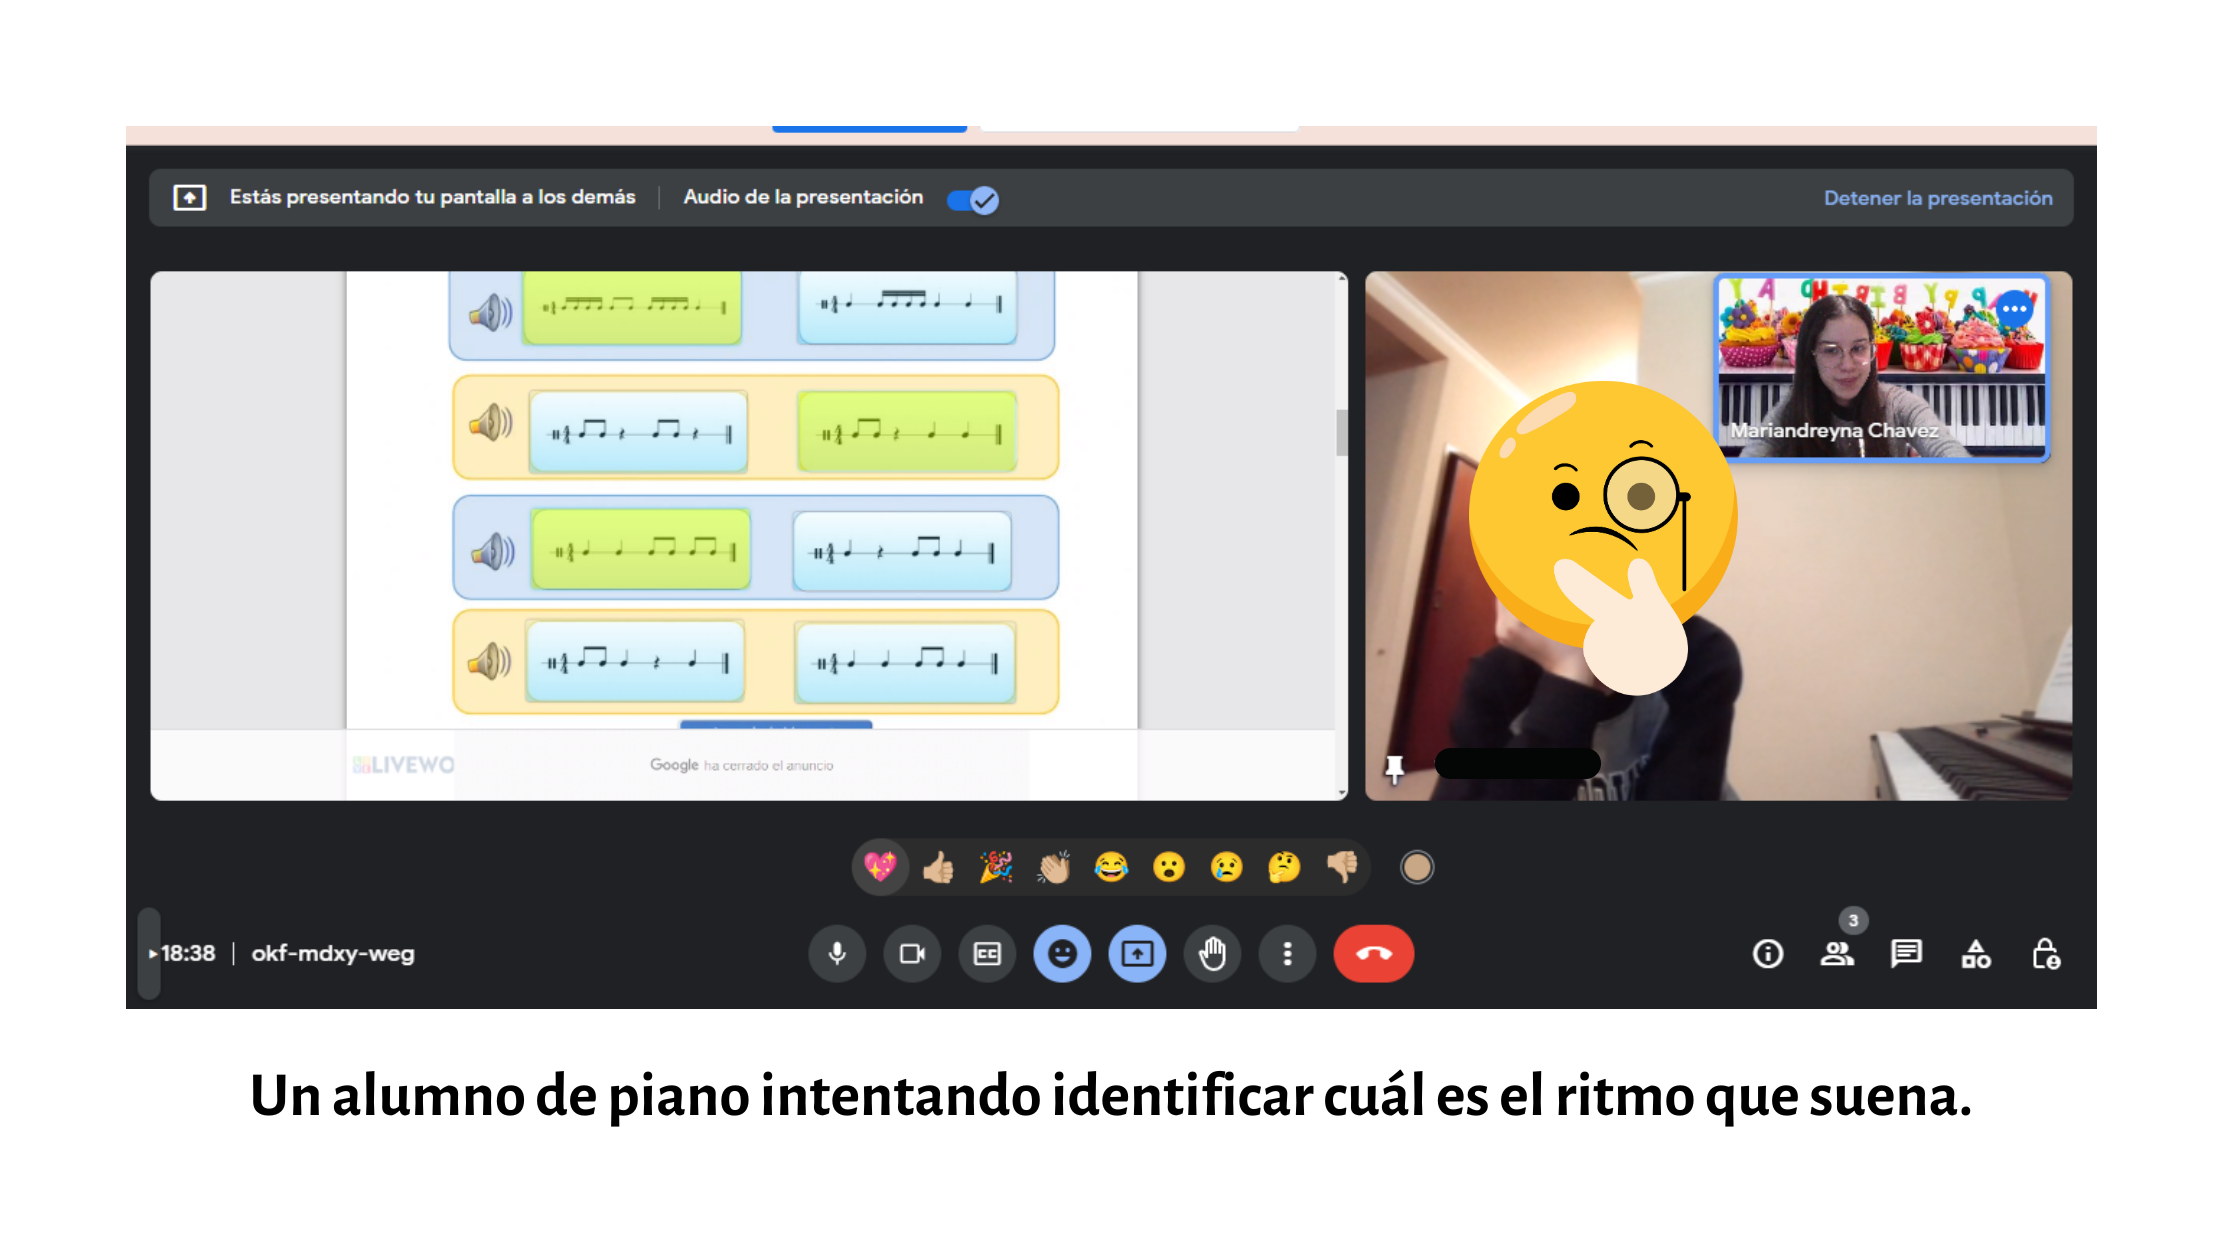
Task: Open the chat panel icon
Action: point(1906,954)
